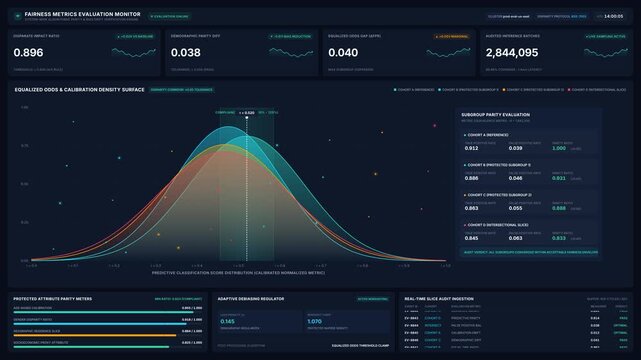Image resolution: width=641 pixels, height=360 pixels.
Task: Click Cohort A true positive rate 0.912
Action: pyautogui.click(x=471, y=148)
